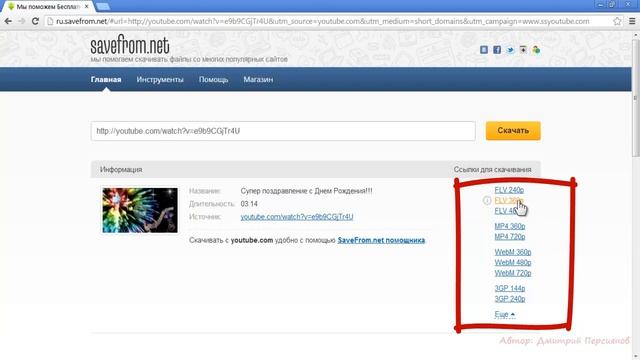Open the youtube.com/watch source link
Viewport: 640px width, 360px height.
297,217
